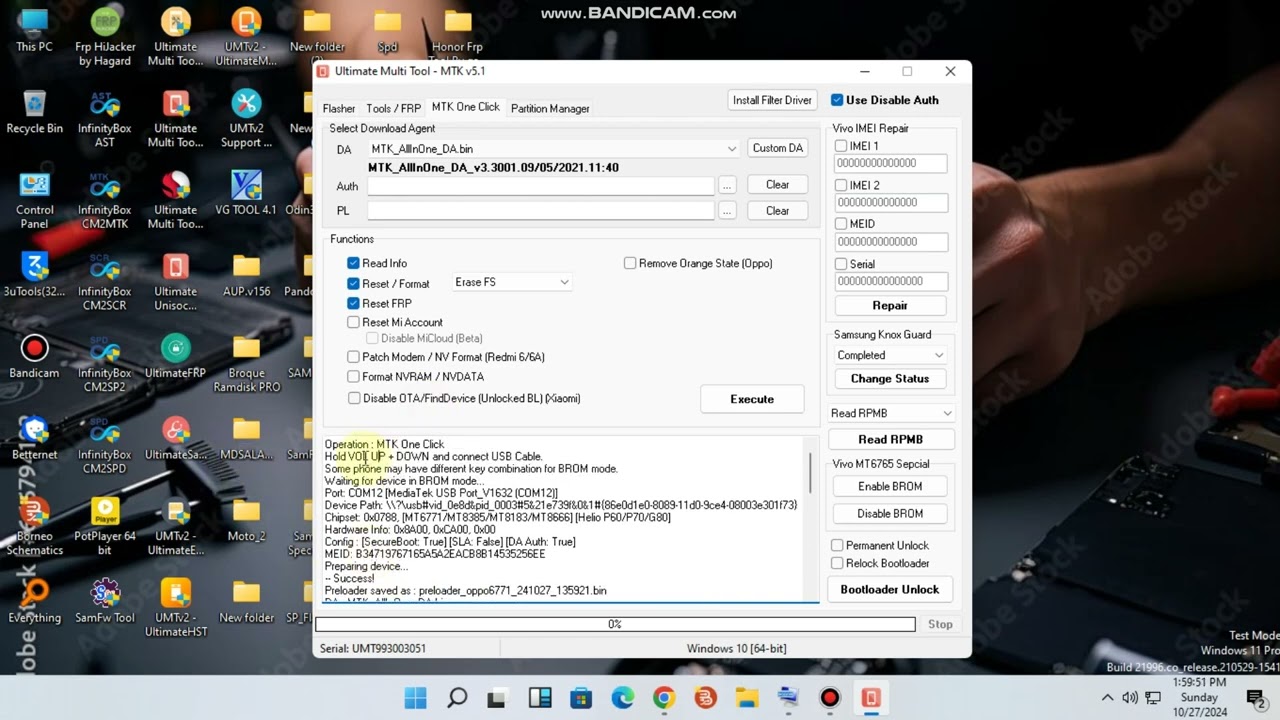
Task: Open Google Chrome from taskbar
Action: click(664, 698)
